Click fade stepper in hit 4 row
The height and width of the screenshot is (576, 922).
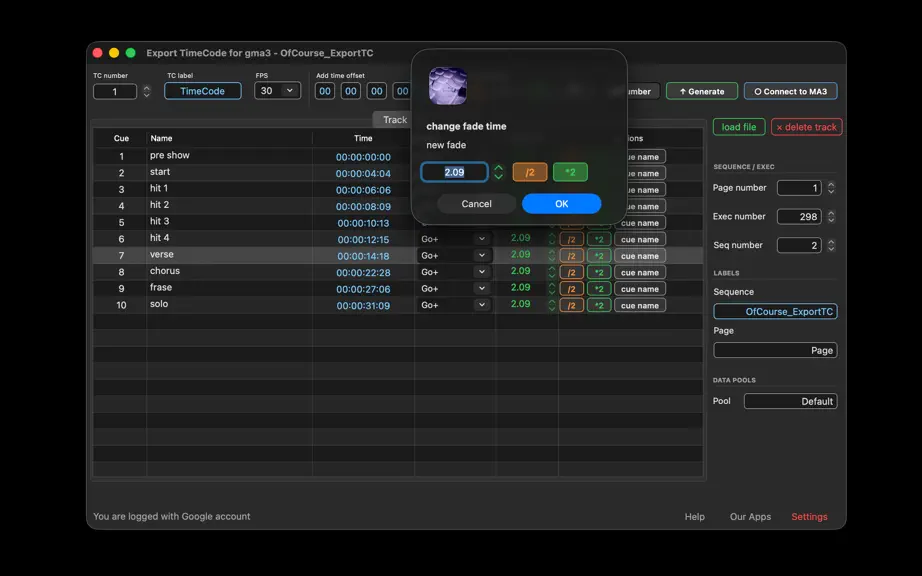552,239
